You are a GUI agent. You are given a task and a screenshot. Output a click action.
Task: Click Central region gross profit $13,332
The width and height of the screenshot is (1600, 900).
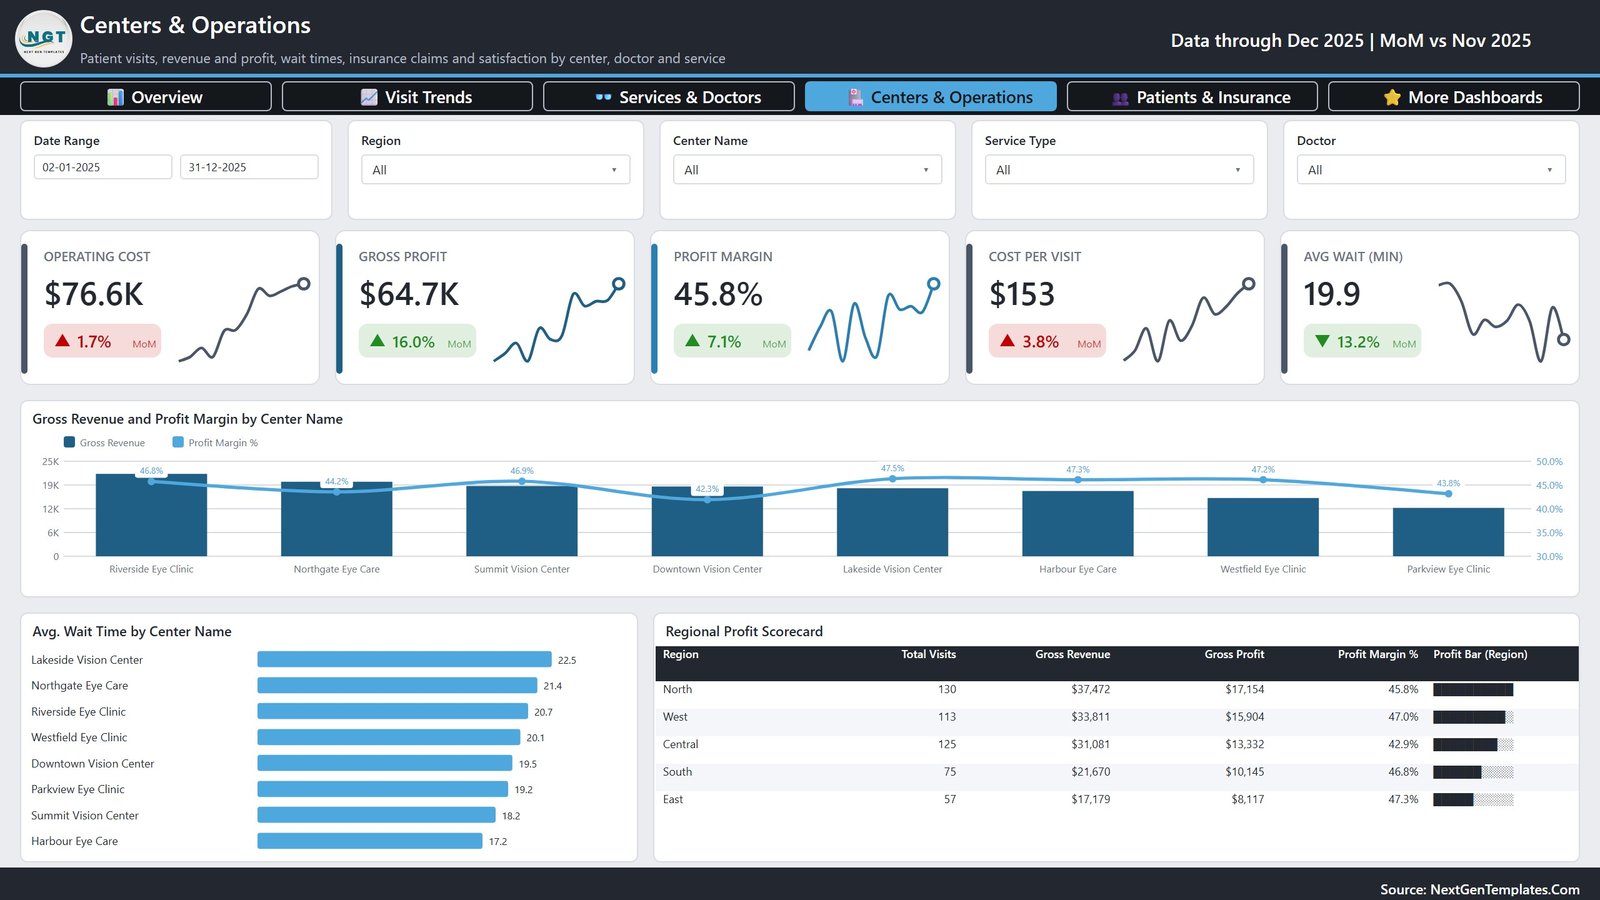click(x=1244, y=744)
